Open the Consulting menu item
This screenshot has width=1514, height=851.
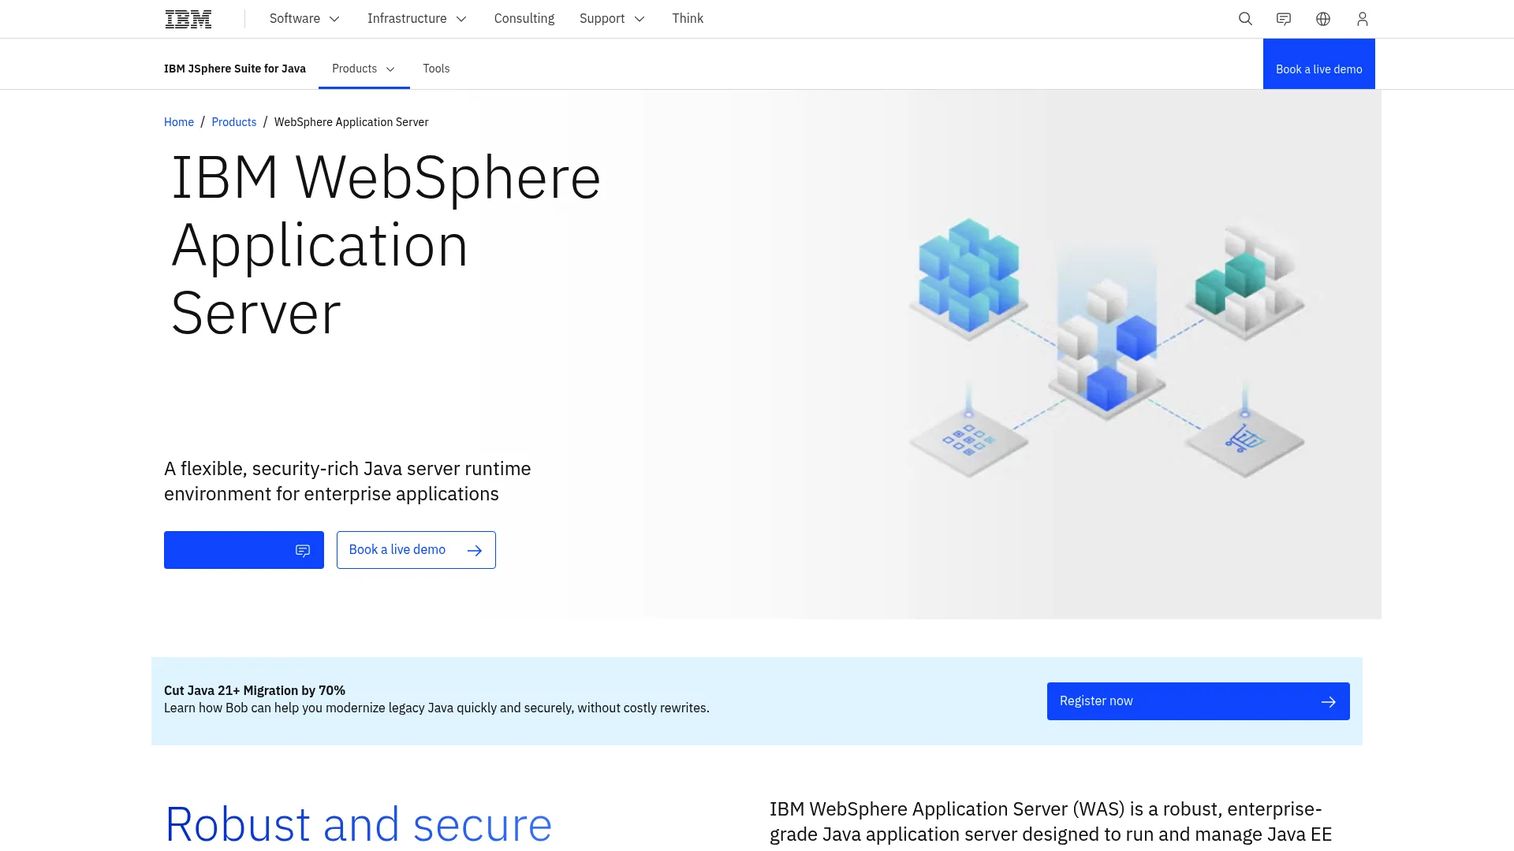(x=524, y=19)
